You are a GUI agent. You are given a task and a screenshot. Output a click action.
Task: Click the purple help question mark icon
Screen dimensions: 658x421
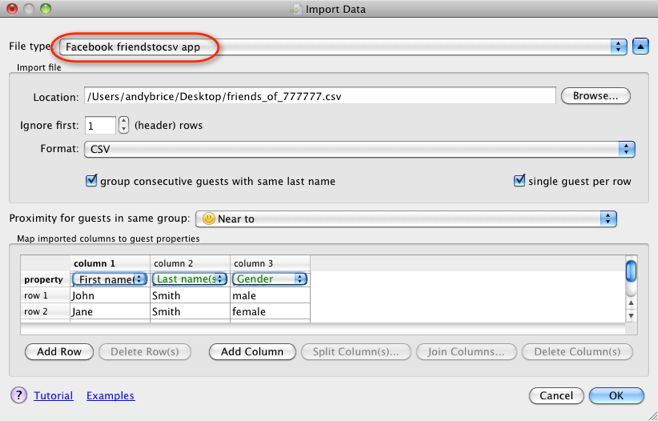pyautogui.click(x=18, y=395)
